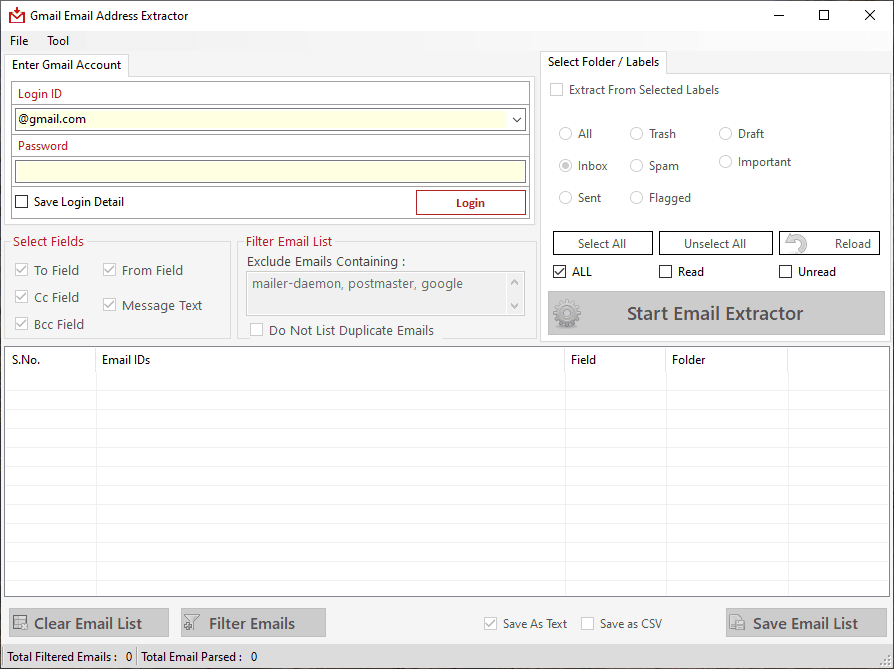This screenshot has height=669, width=894.
Task: Select the Important radio button
Action: [x=724, y=161]
